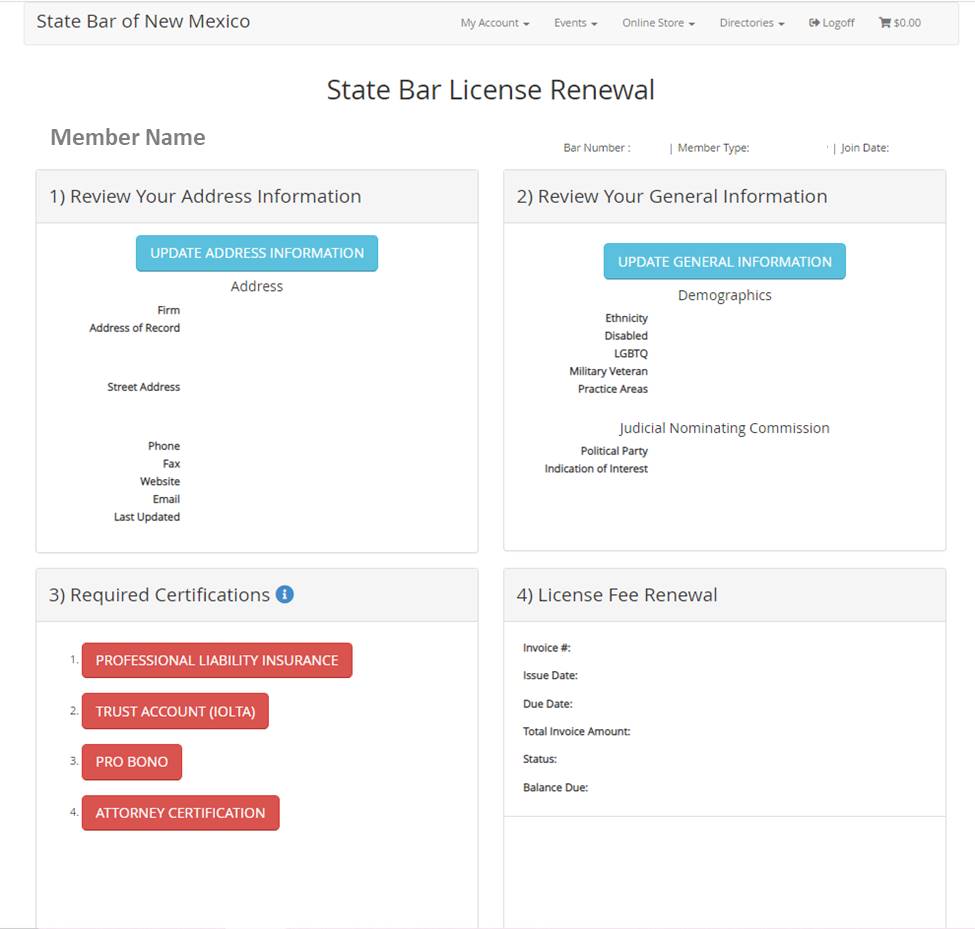Open the Attorney Certification button

pos(180,813)
